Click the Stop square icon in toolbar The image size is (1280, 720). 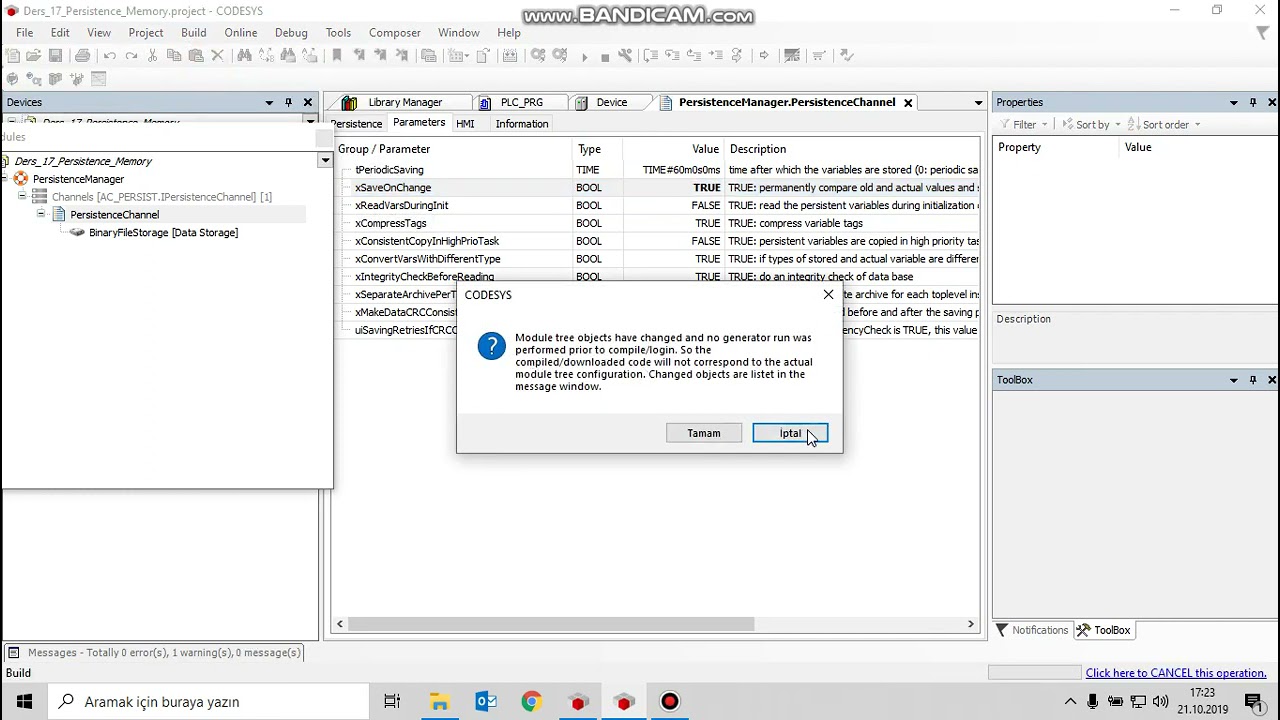[x=605, y=57]
